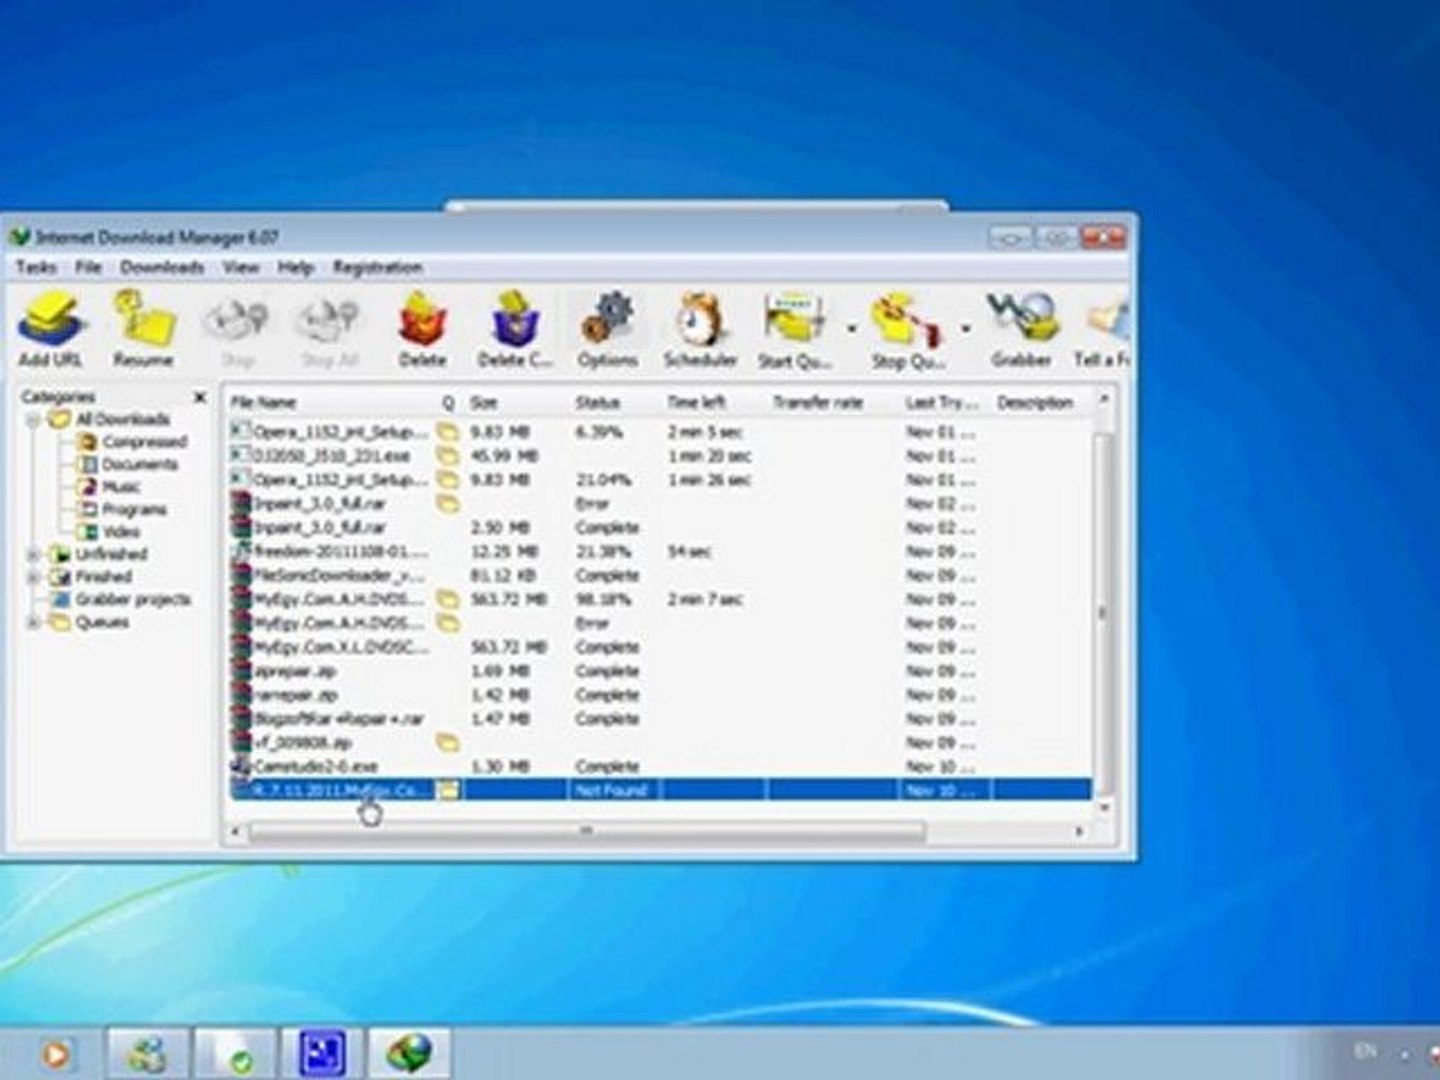
Task: Click the scroll-down arrow of the list
Action: click(1104, 806)
